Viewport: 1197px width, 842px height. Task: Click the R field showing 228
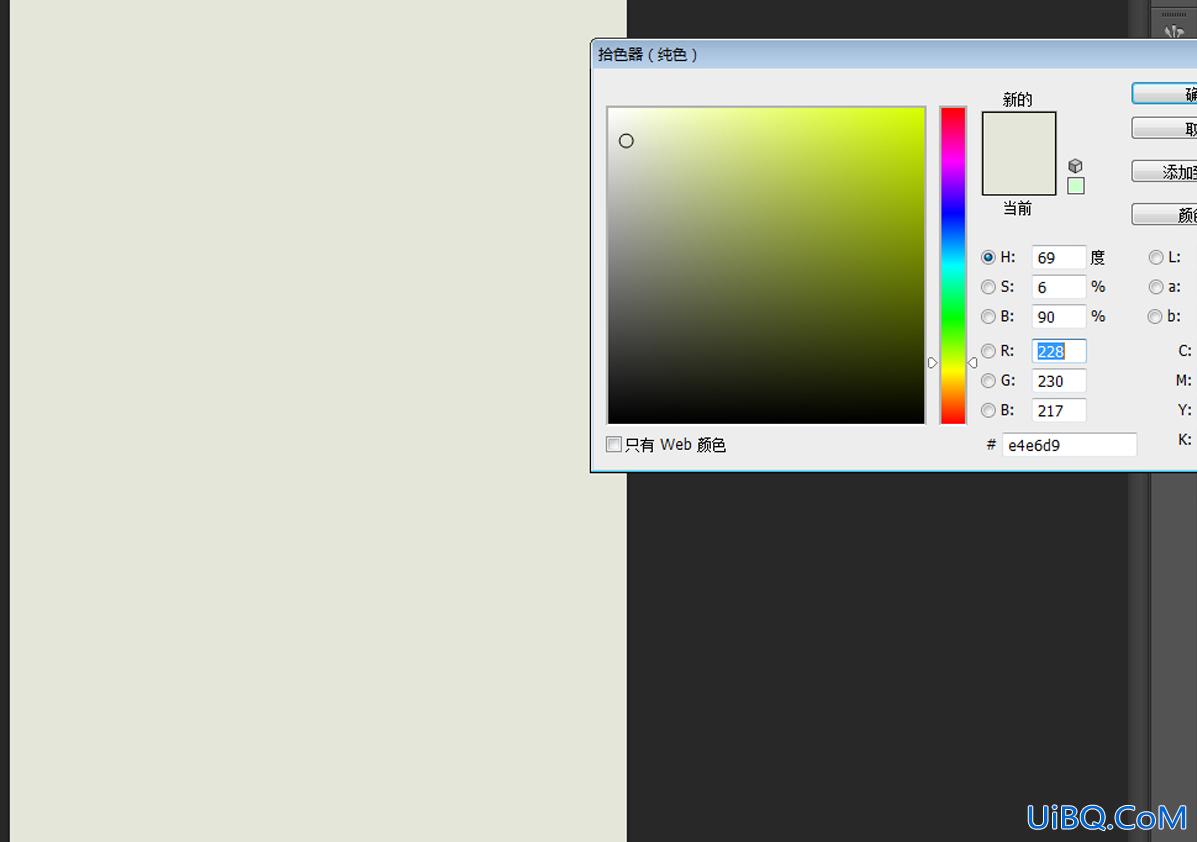[1058, 351]
